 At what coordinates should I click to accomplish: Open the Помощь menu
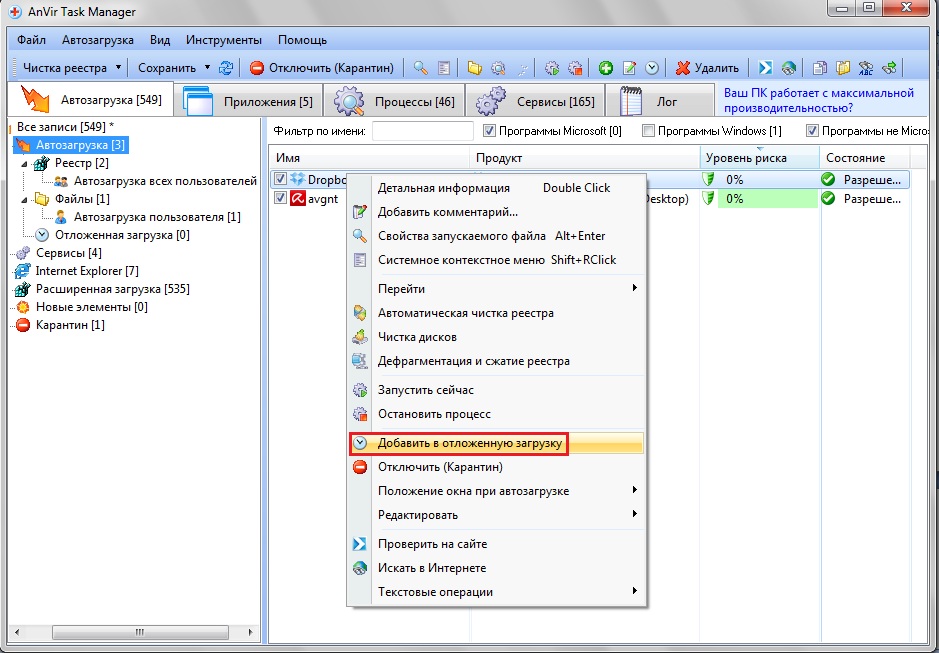pos(302,40)
